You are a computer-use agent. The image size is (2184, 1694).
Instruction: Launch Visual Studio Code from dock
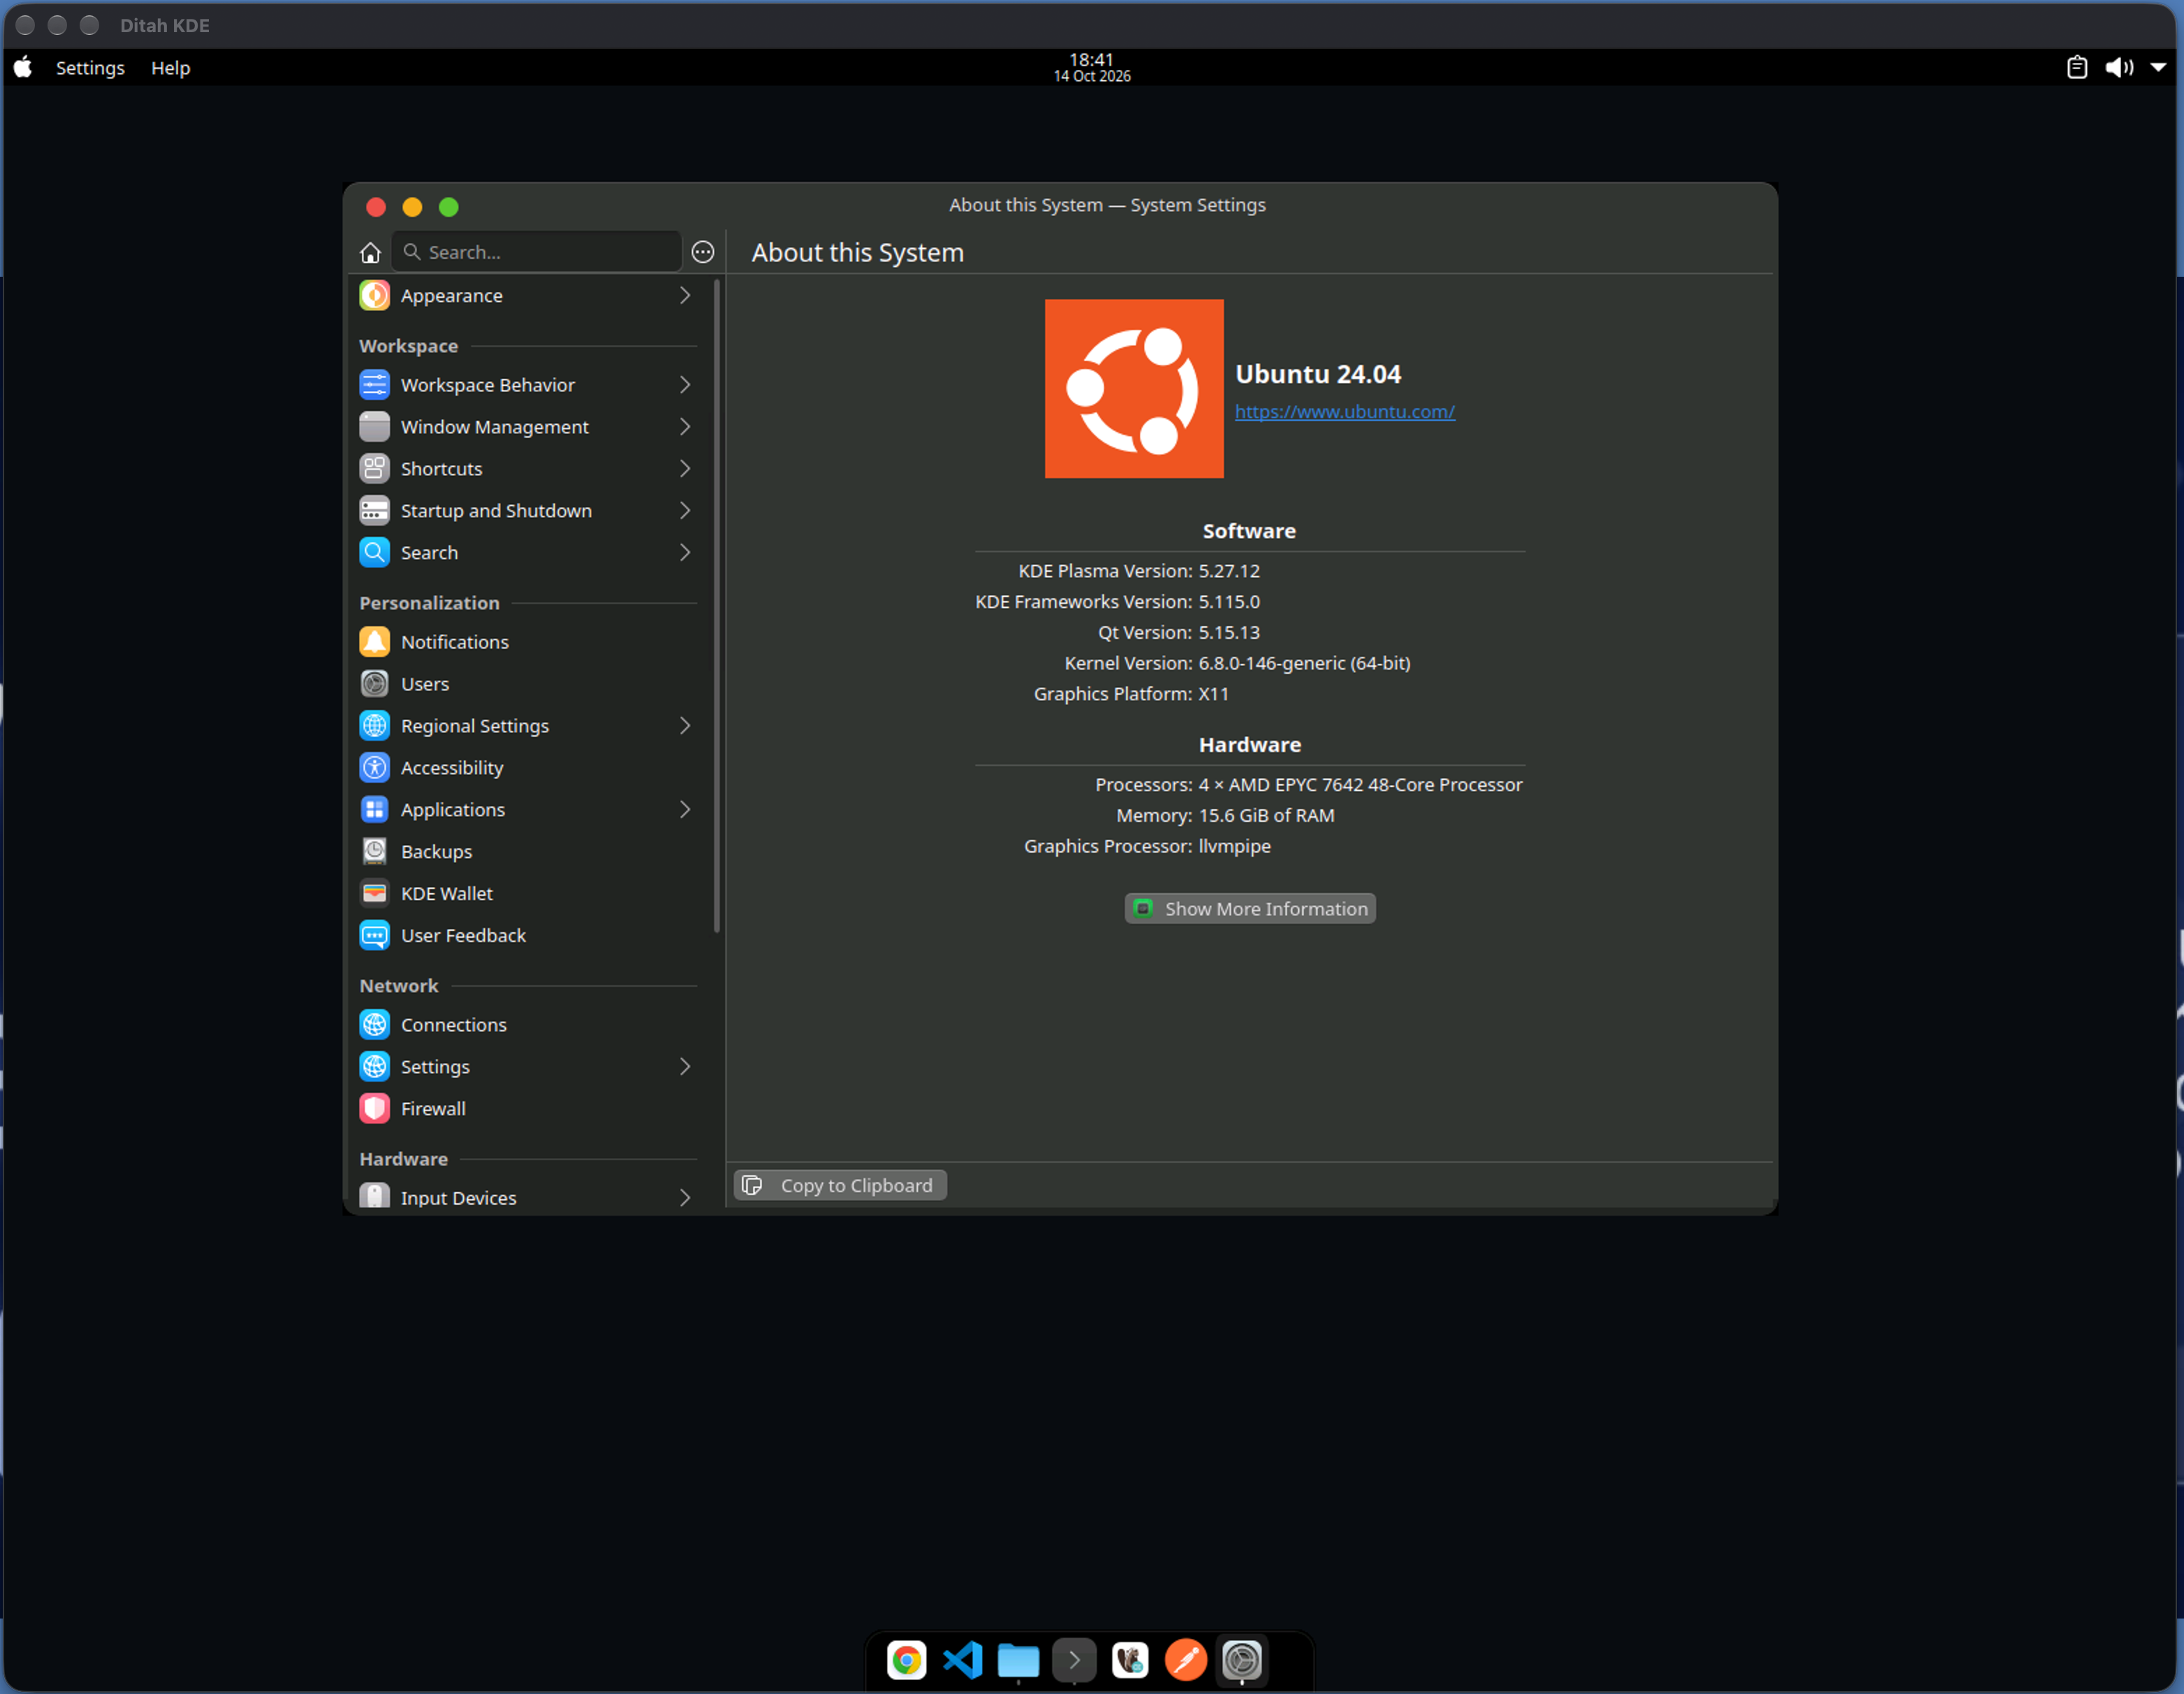point(962,1661)
